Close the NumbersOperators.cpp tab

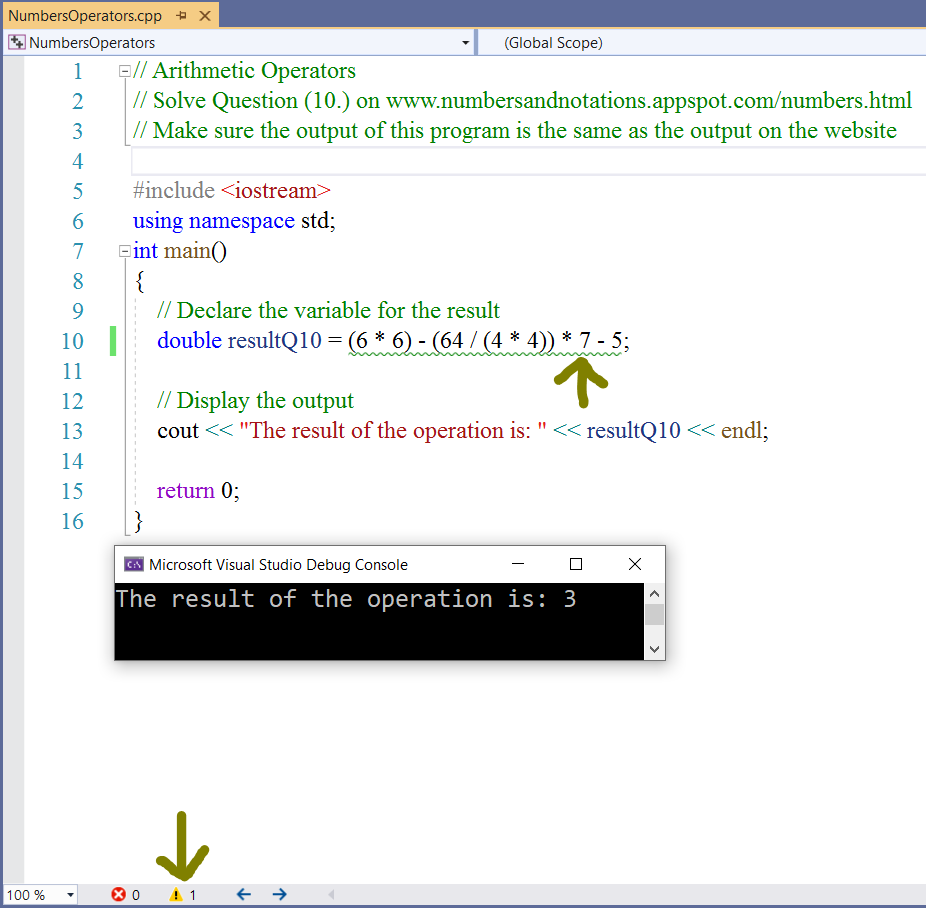(205, 16)
